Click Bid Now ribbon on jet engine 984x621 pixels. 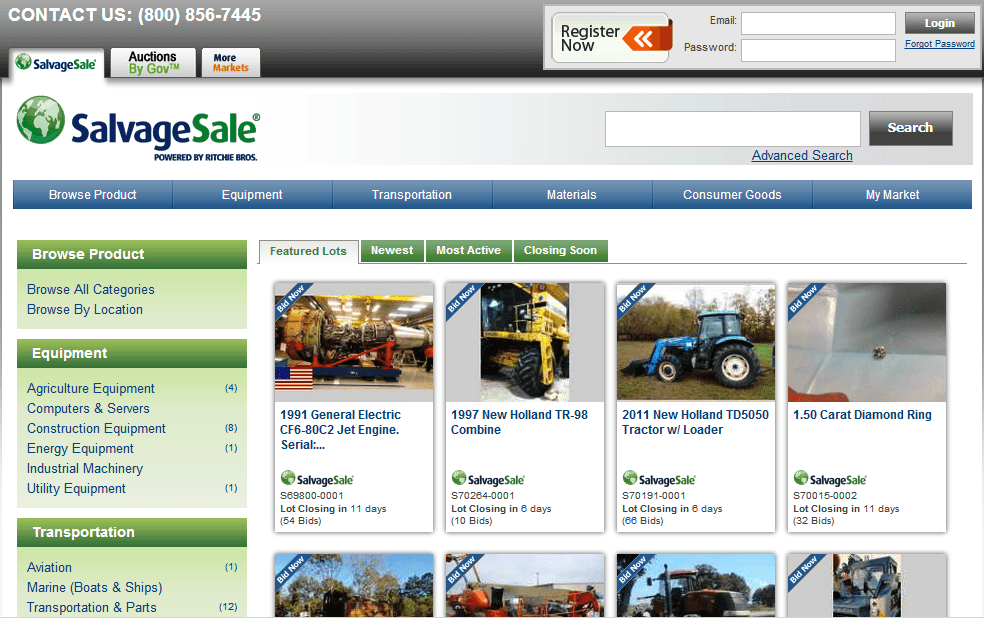(x=290, y=299)
